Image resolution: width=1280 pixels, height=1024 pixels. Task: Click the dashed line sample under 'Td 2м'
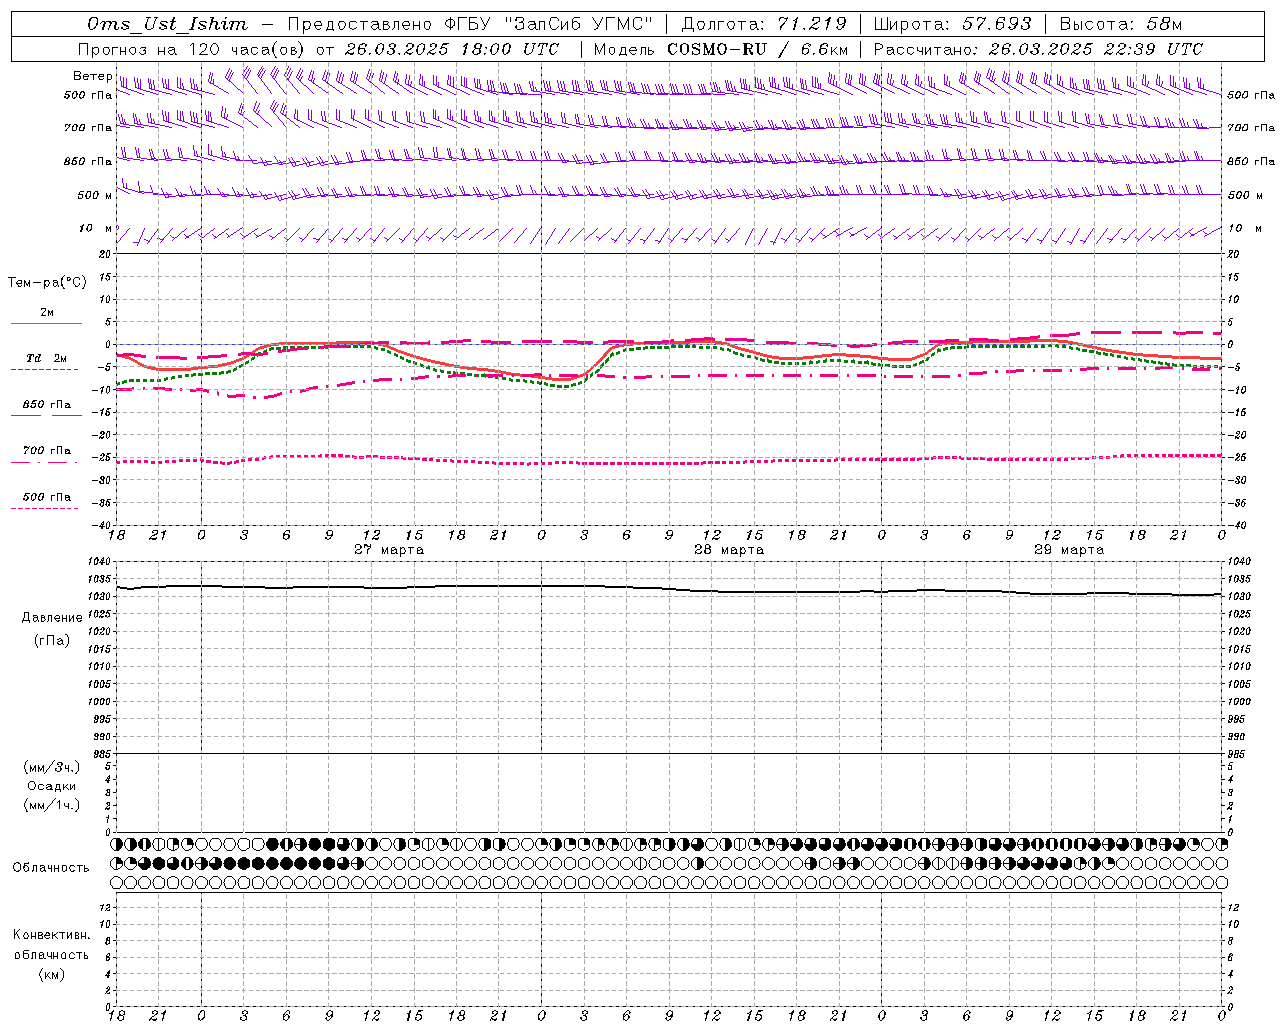pyautogui.click(x=44, y=370)
